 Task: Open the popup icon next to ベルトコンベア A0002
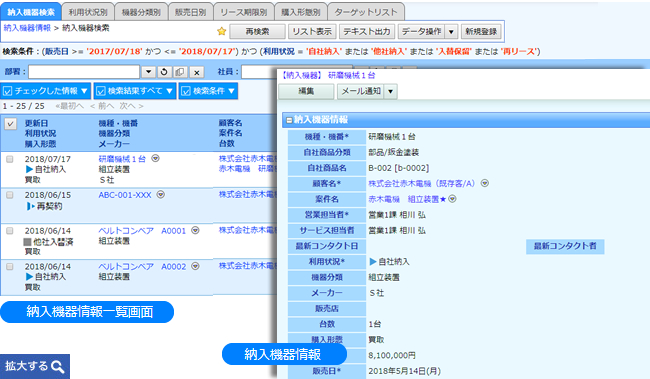point(195,266)
